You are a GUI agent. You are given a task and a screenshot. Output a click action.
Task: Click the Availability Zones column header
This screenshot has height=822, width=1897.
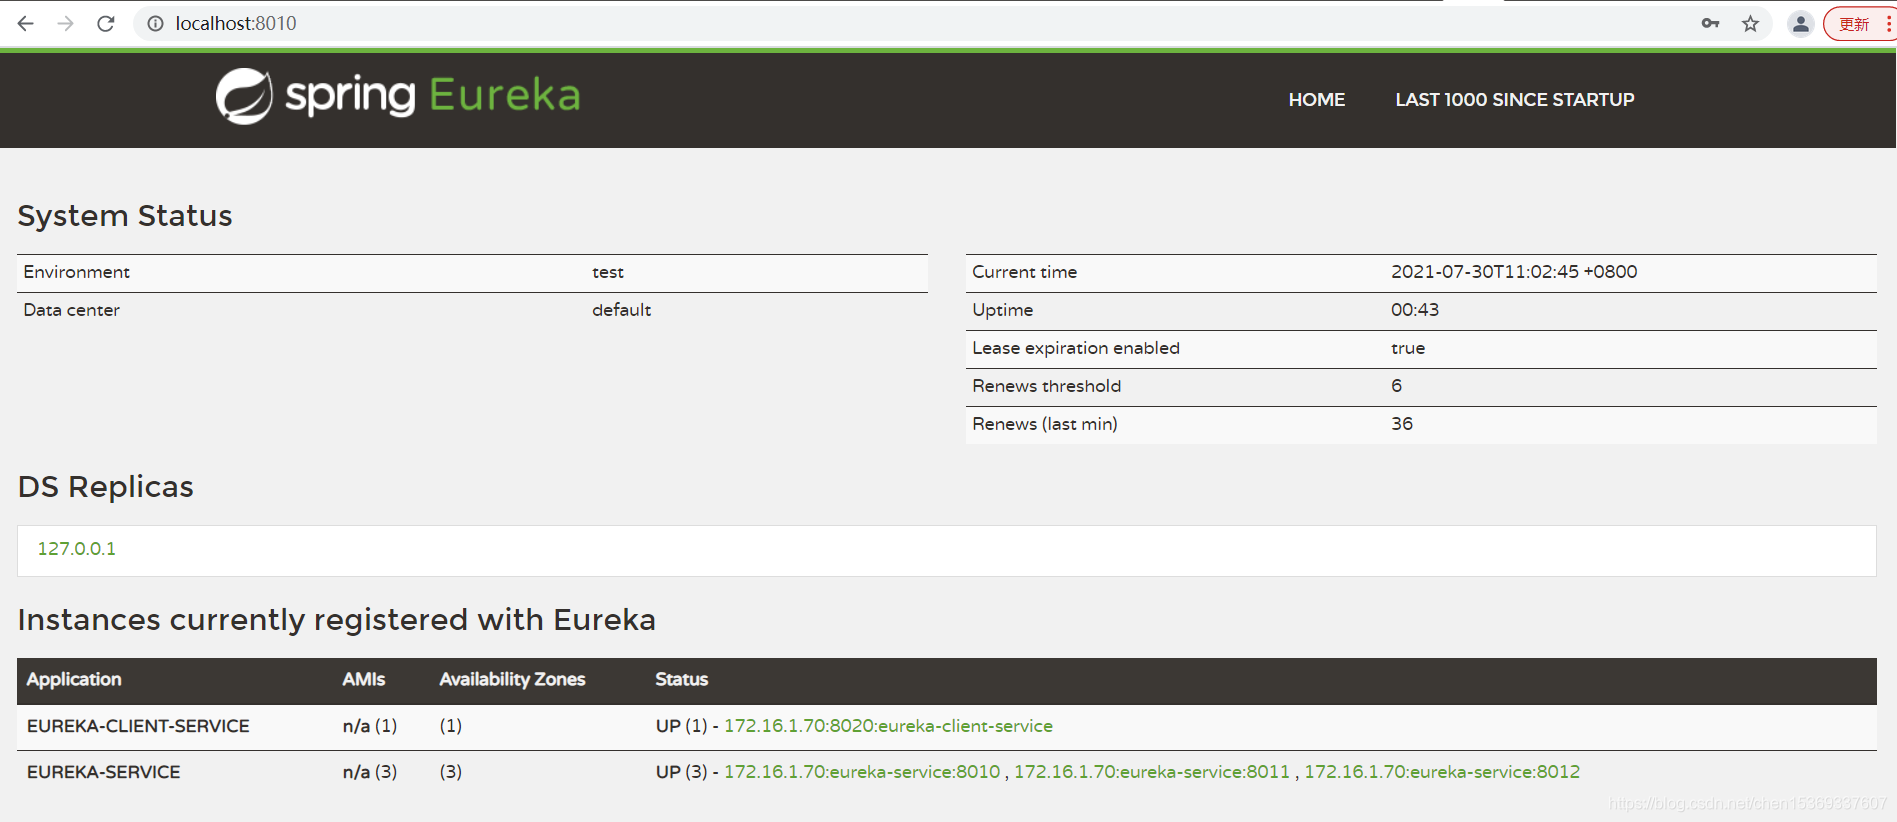point(512,679)
